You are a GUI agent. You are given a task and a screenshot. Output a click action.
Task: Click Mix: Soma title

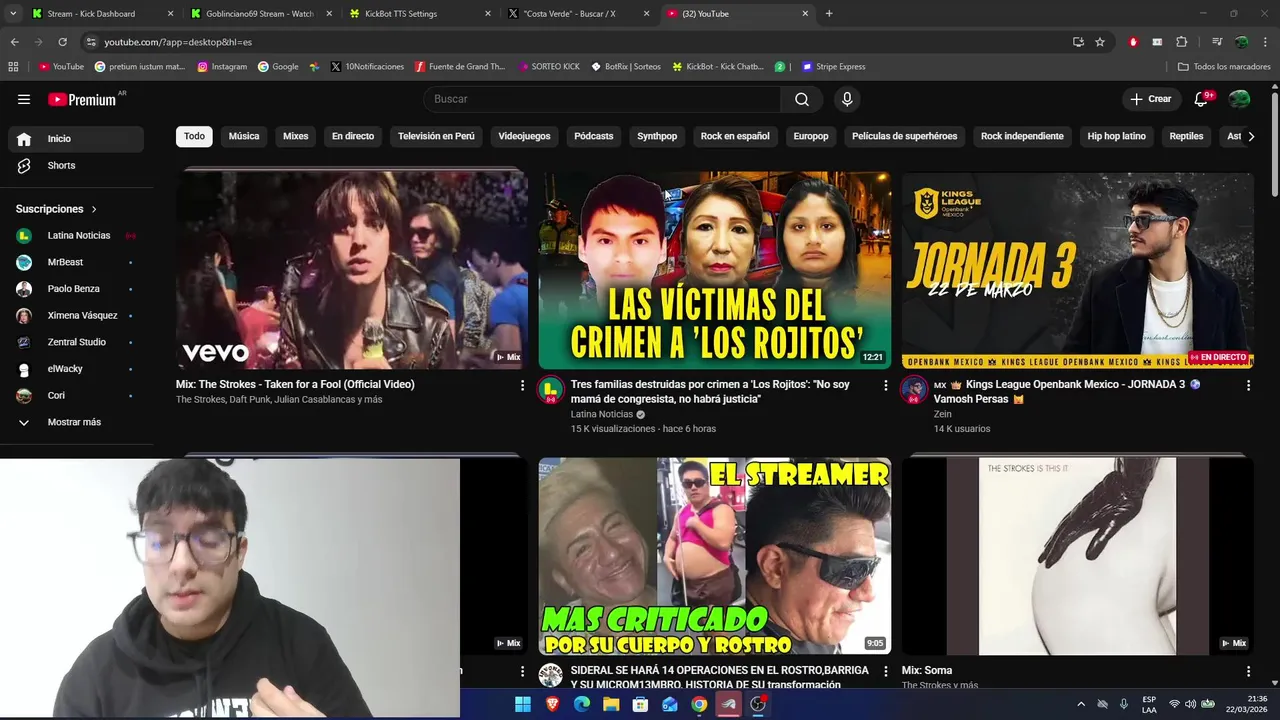click(x=927, y=670)
